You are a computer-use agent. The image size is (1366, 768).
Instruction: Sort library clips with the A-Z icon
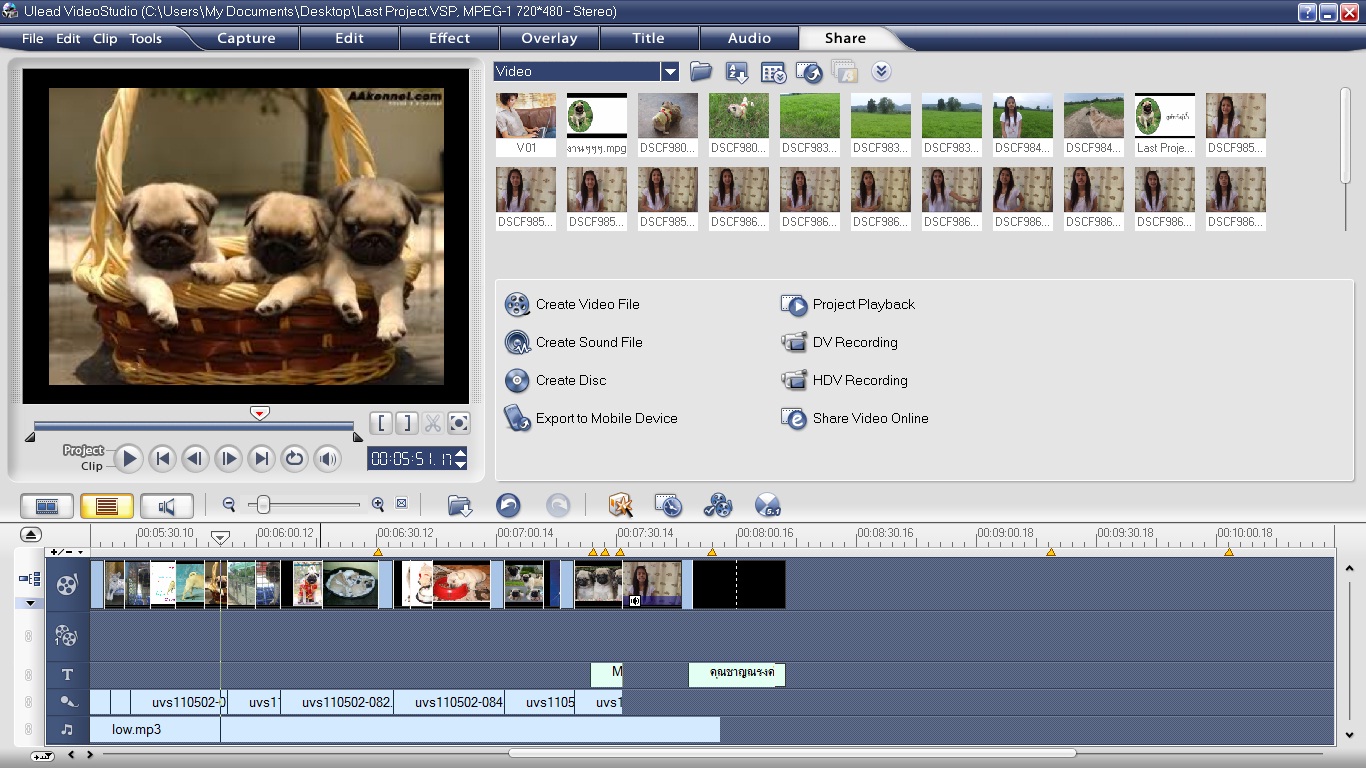(737, 72)
